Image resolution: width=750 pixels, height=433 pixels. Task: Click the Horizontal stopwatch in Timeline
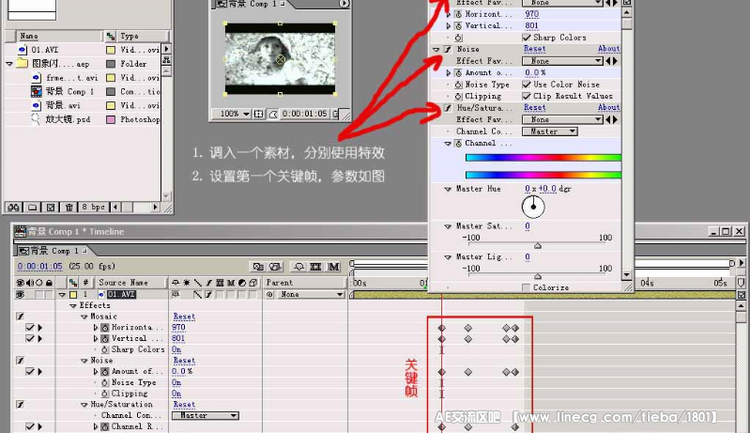coord(105,327)
